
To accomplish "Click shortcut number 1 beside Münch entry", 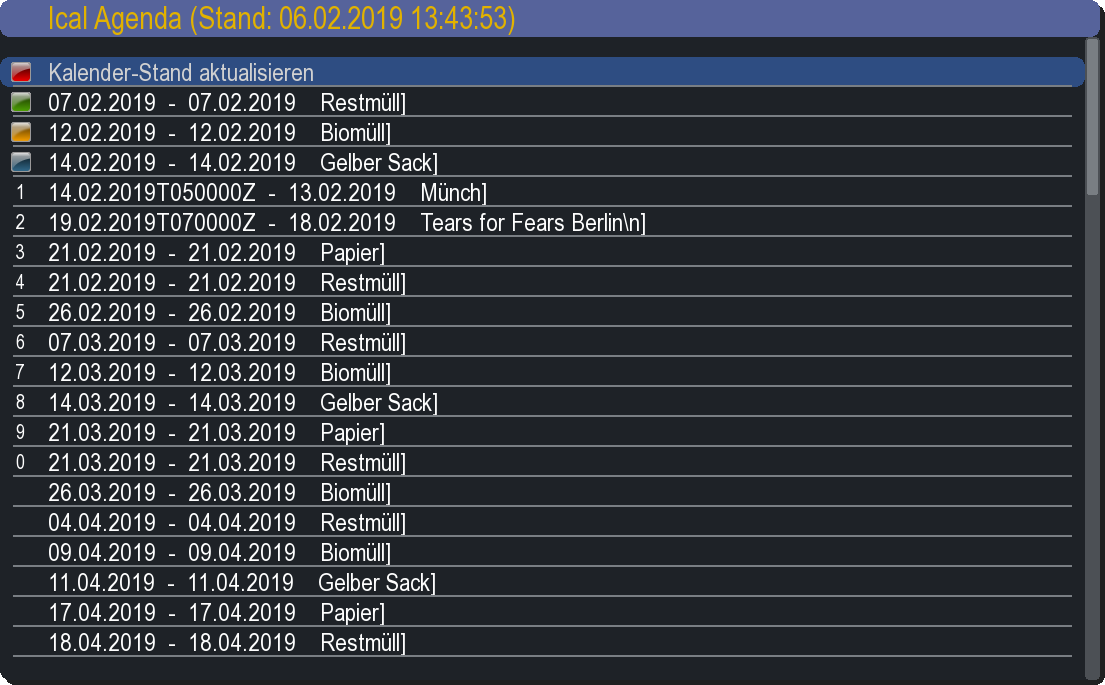I will (20, 192).
